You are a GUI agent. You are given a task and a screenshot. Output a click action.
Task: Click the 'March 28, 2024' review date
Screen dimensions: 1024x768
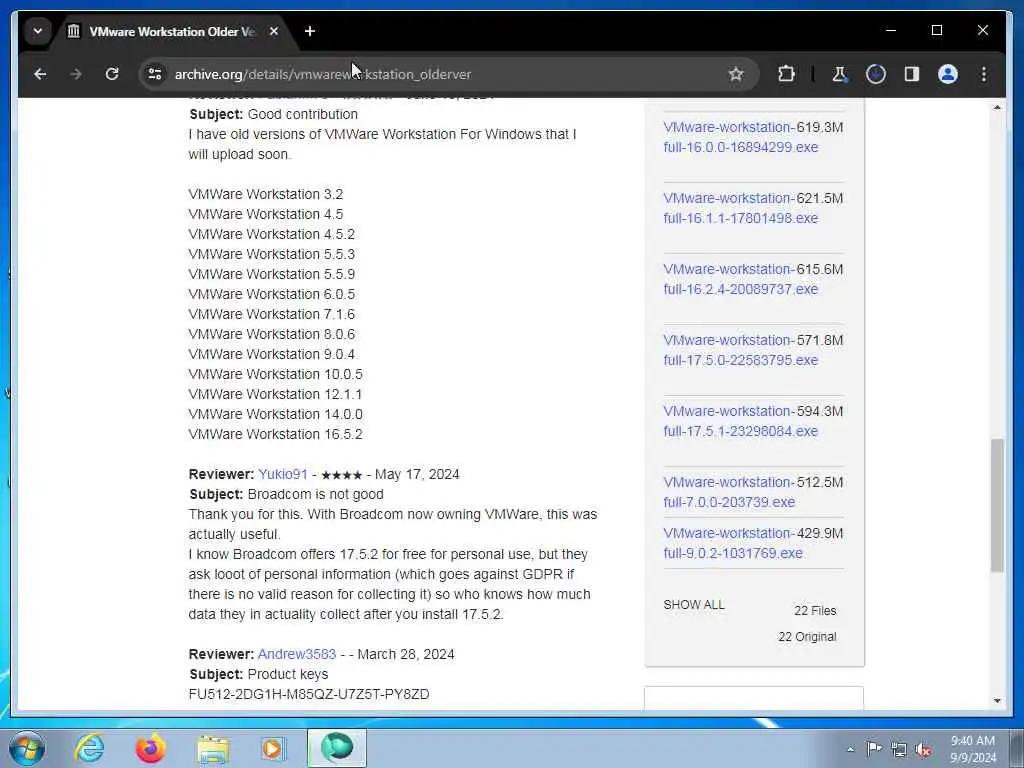(406, 654)
